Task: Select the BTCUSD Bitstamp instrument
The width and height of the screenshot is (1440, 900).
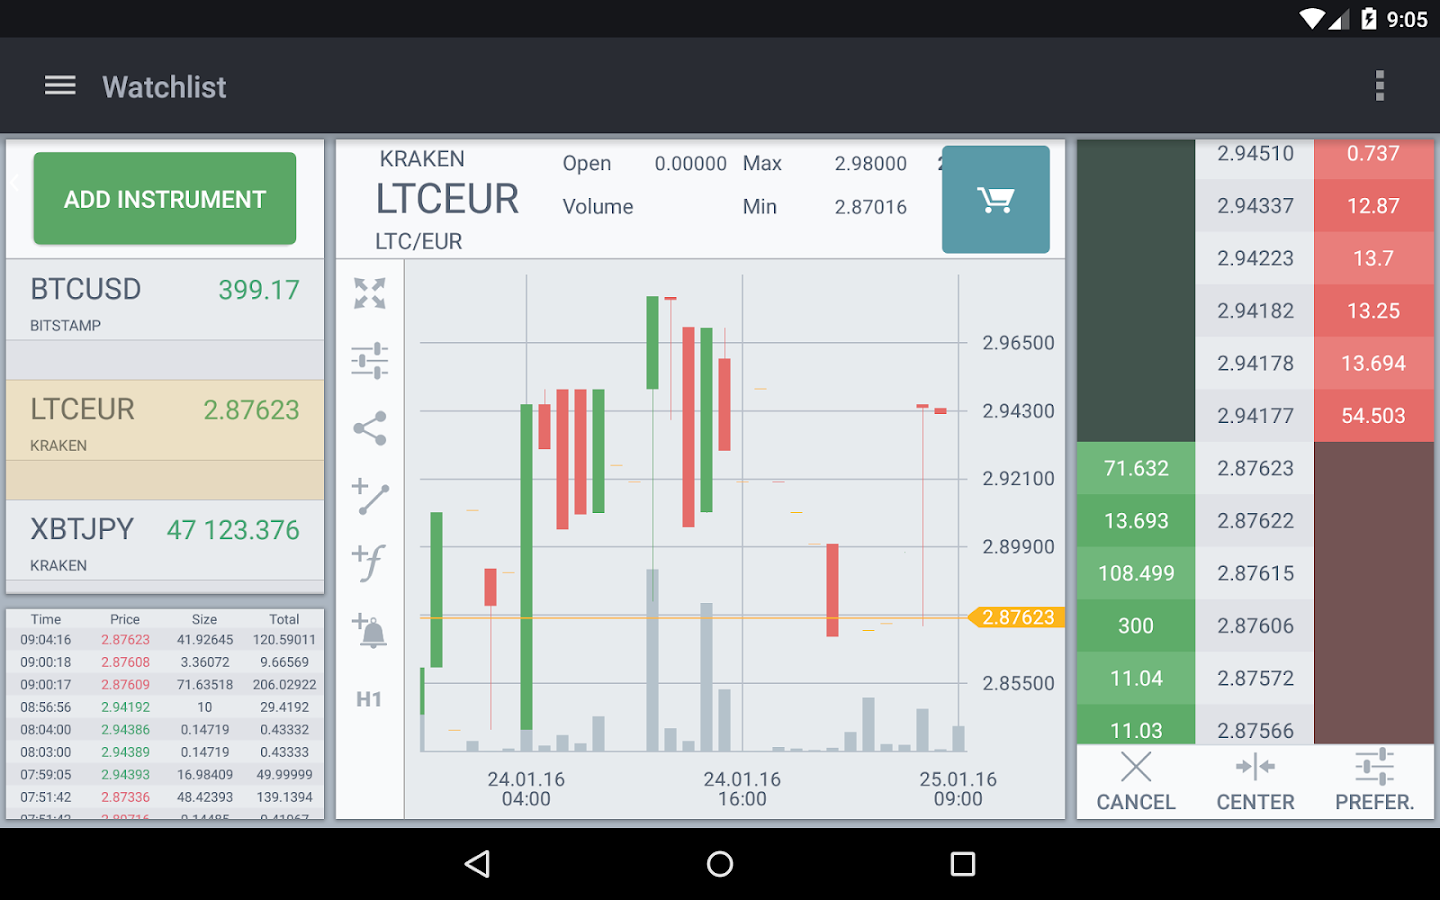Action: point(165,300)
